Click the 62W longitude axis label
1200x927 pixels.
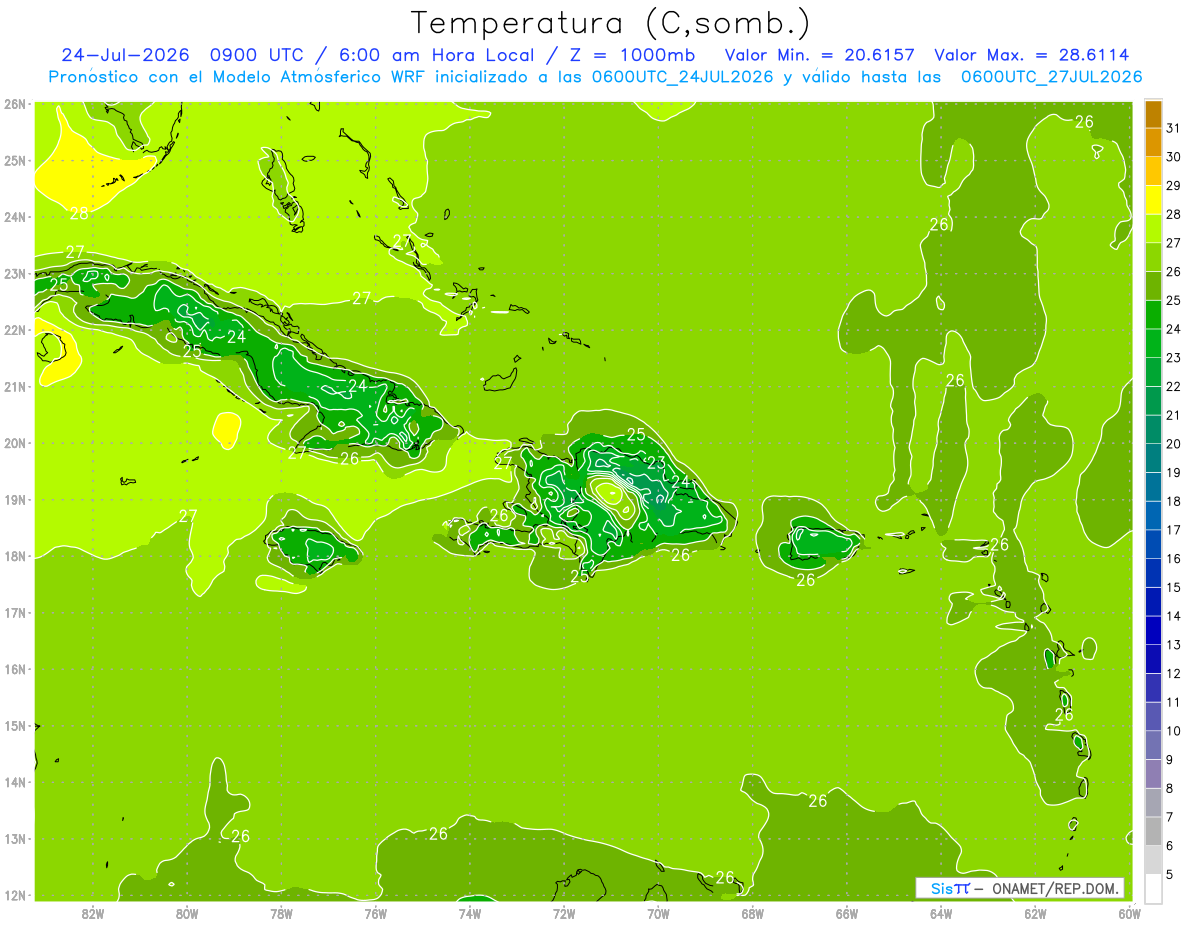click(x=1035, y=913)
